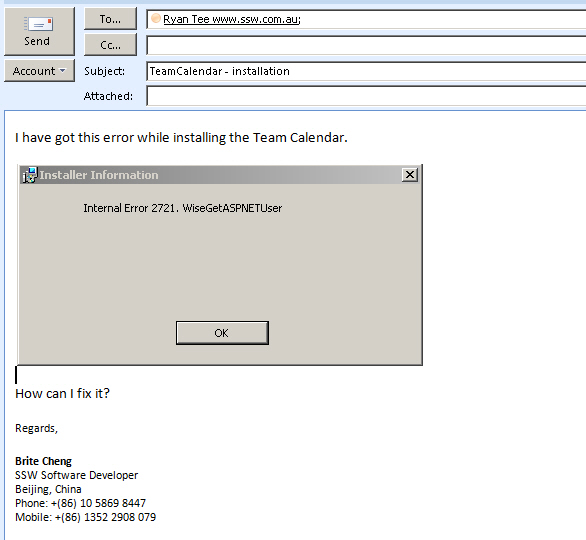Image resolution: width=586 pixels, height=540 pixels.
Task: Place cursor in first line of email body
Action: pos(181,138)
